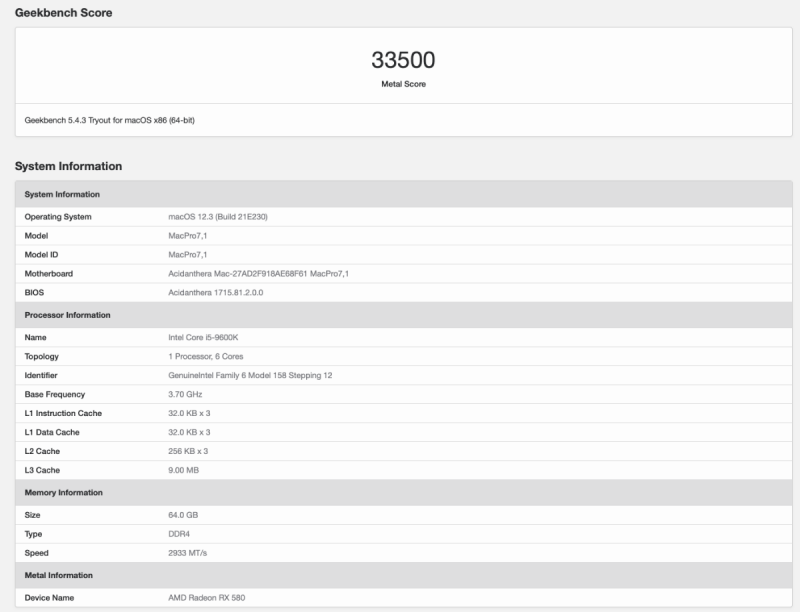Select the 'Identifier' row label
Image resolution: width=800 pixels, height=612 pixels.
(41, 375)
